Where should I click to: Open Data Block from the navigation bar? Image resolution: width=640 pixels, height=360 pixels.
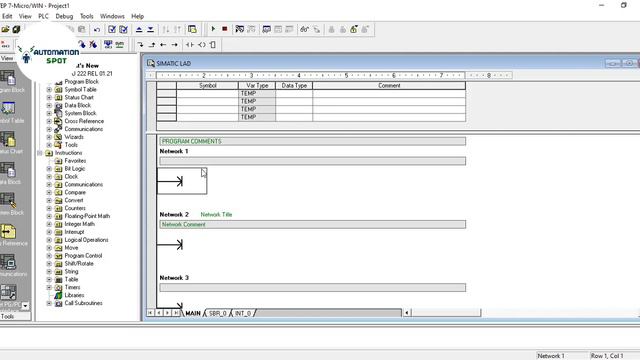[8, 173]
